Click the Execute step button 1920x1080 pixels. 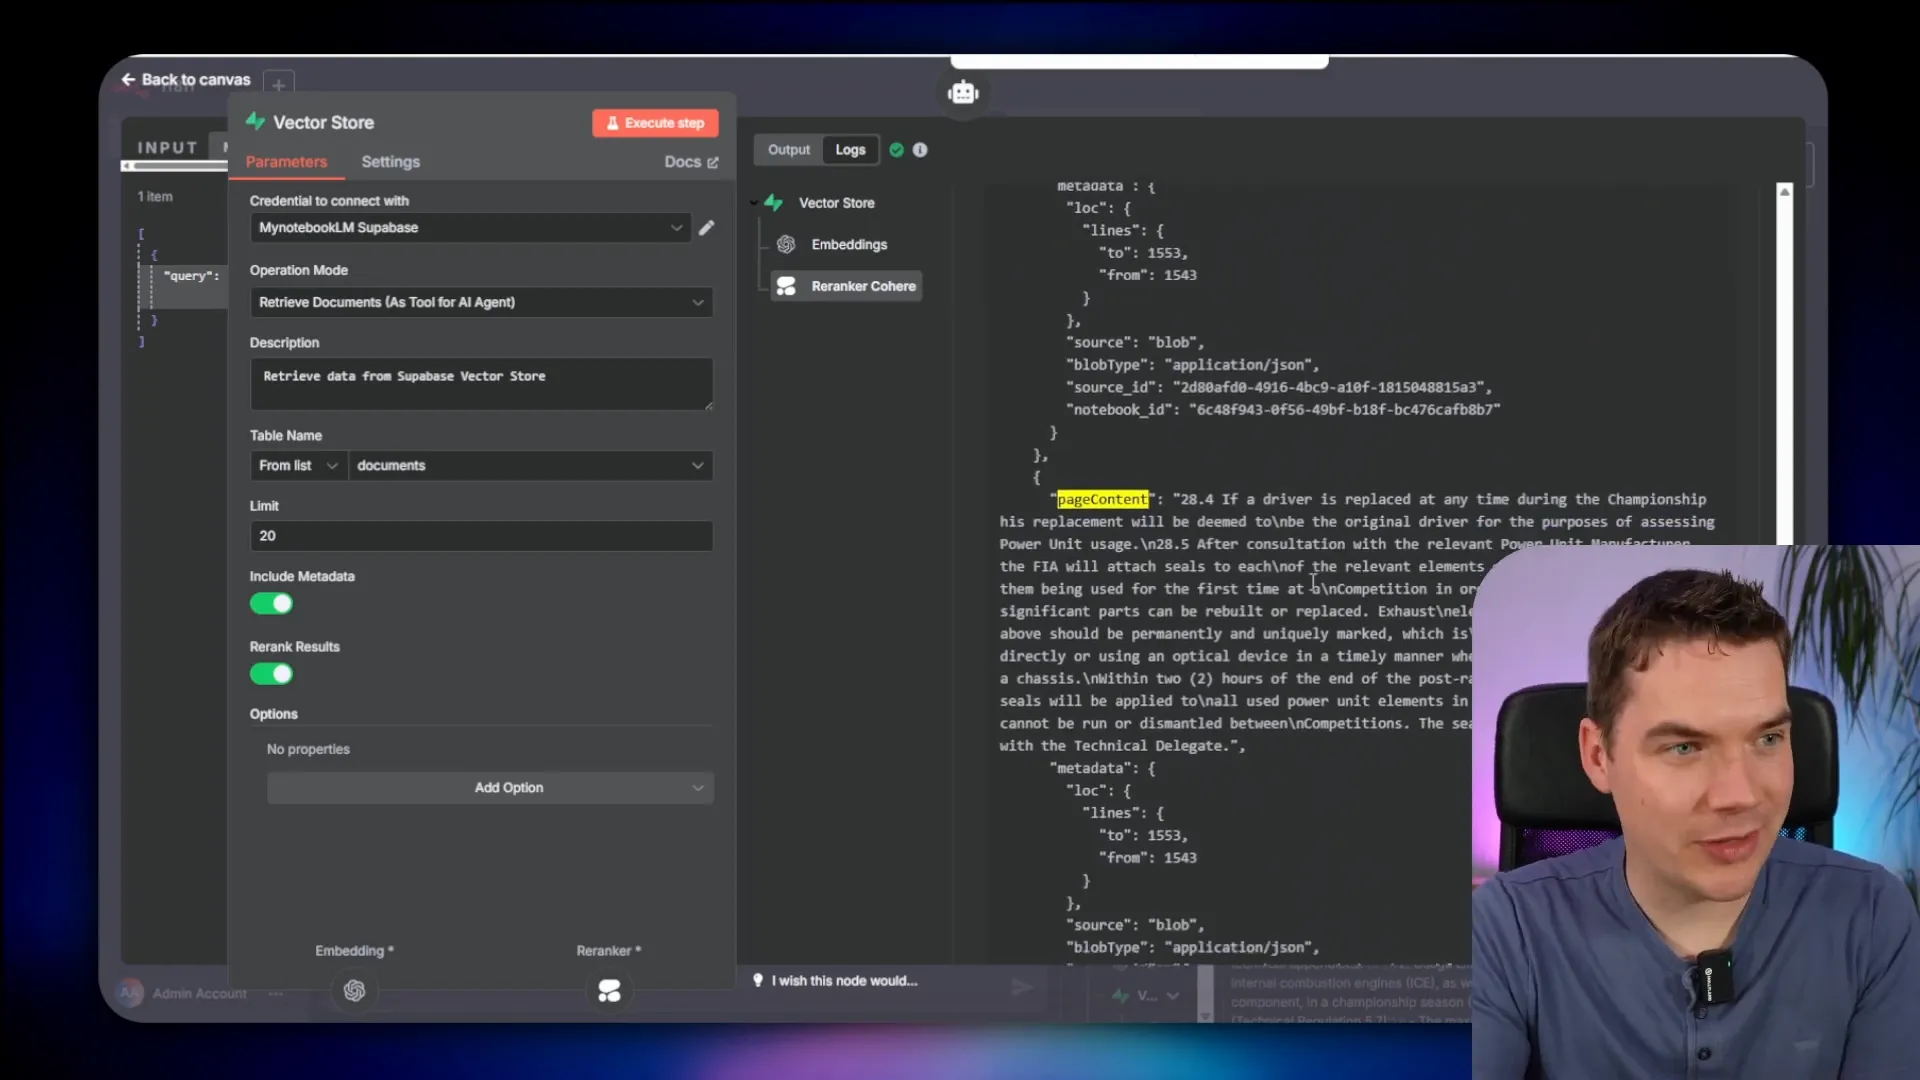pos(655,123)
